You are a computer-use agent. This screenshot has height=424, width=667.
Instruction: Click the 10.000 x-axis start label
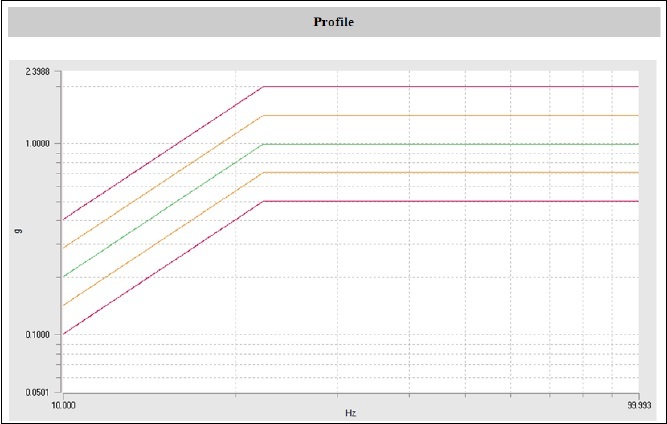[62, 405]
